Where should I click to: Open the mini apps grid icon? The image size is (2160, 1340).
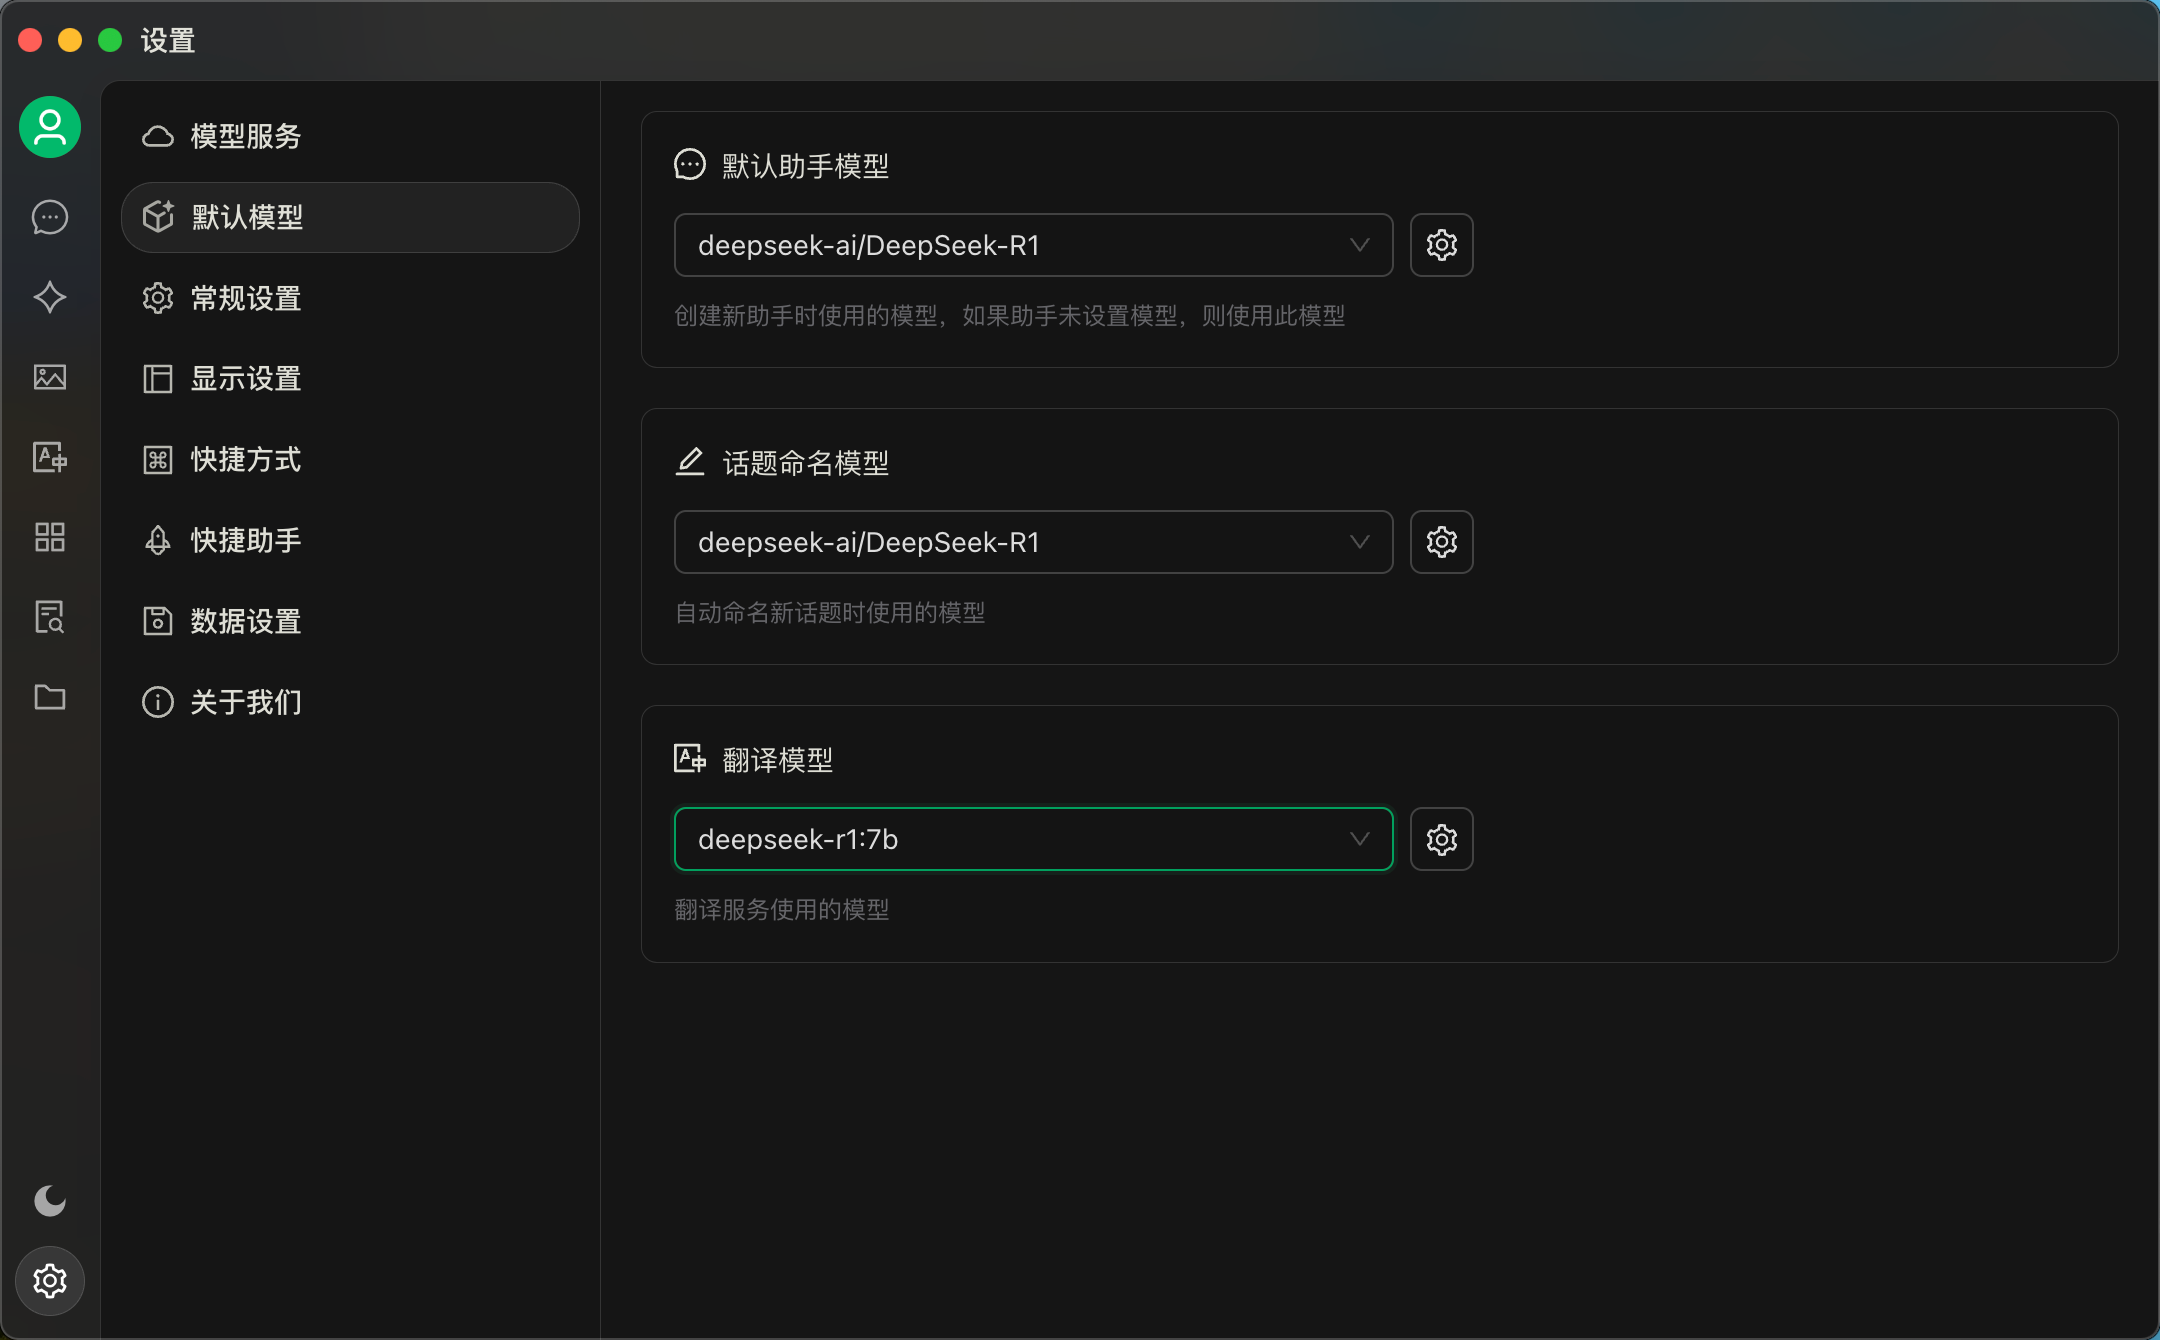[x=50, y=537]
